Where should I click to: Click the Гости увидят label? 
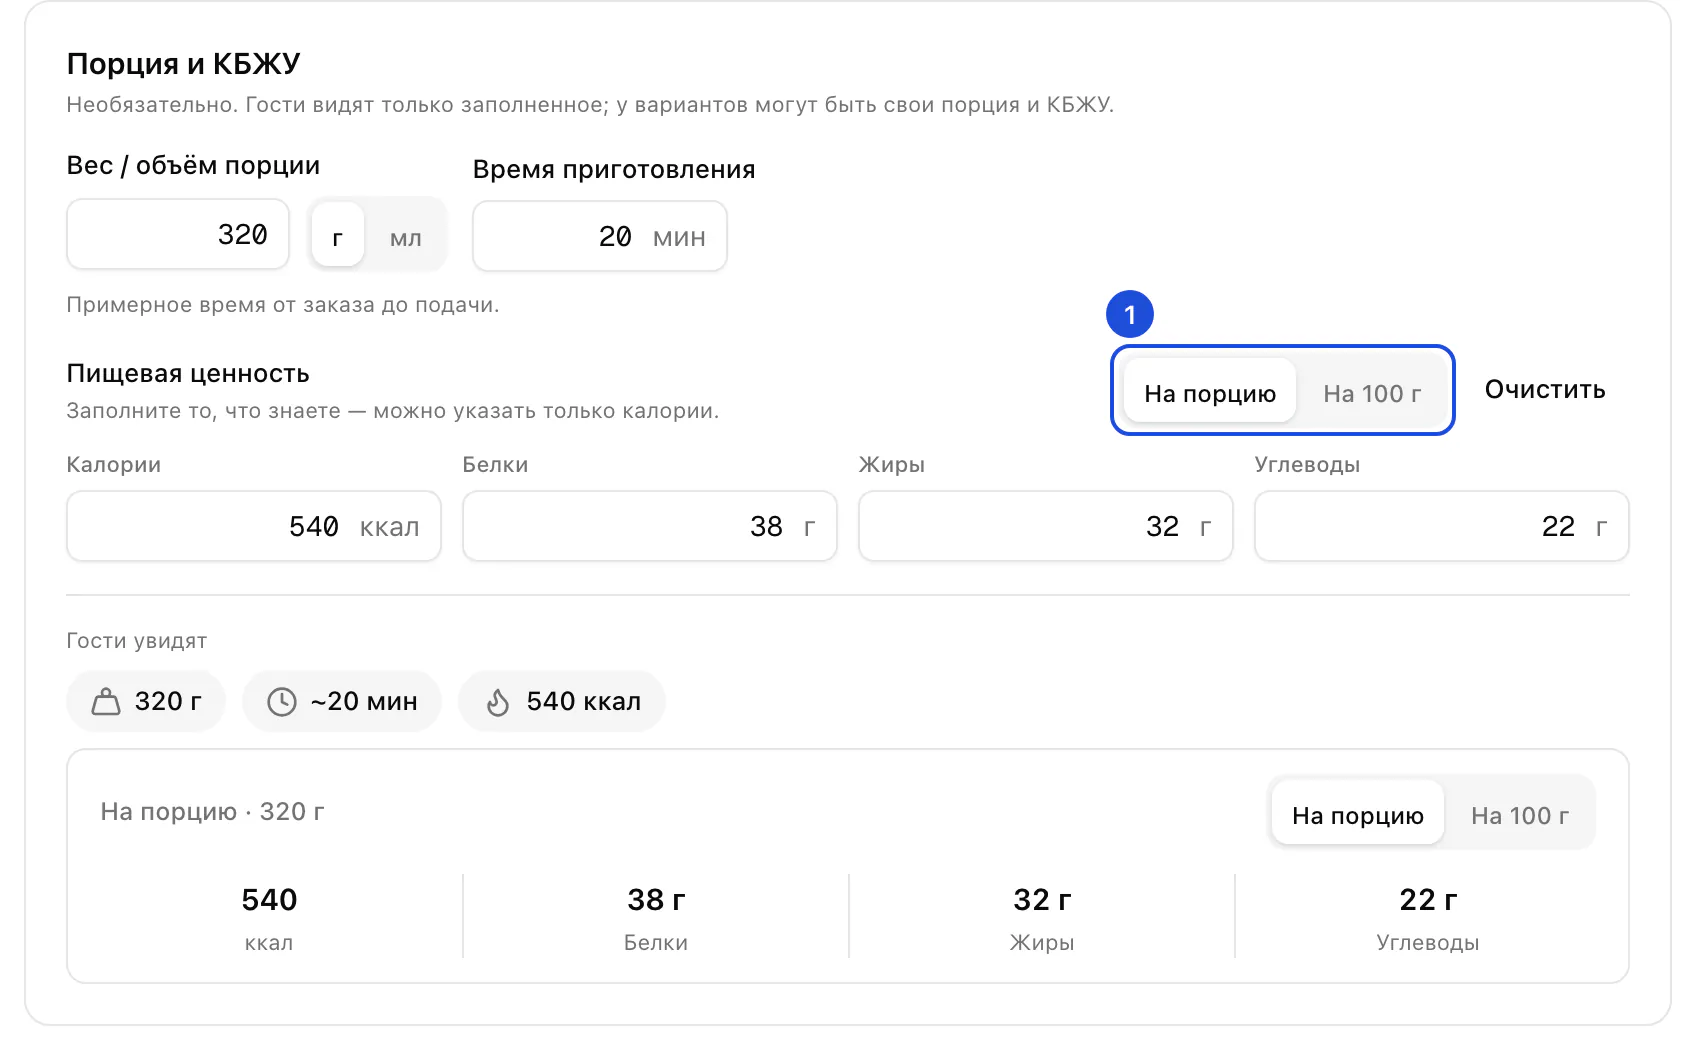pyautogui.click(x=137, y=641)
